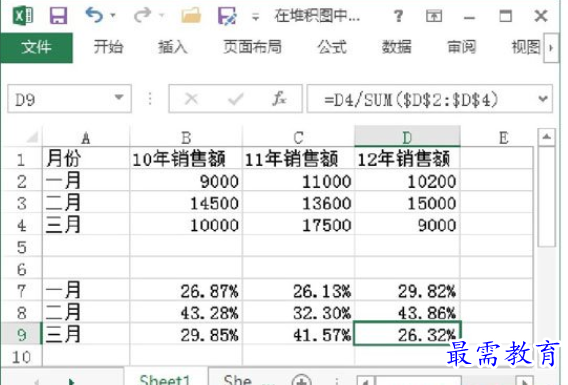
Task: Select cell showing 29.85%
Action: click(x=186, y=335)
